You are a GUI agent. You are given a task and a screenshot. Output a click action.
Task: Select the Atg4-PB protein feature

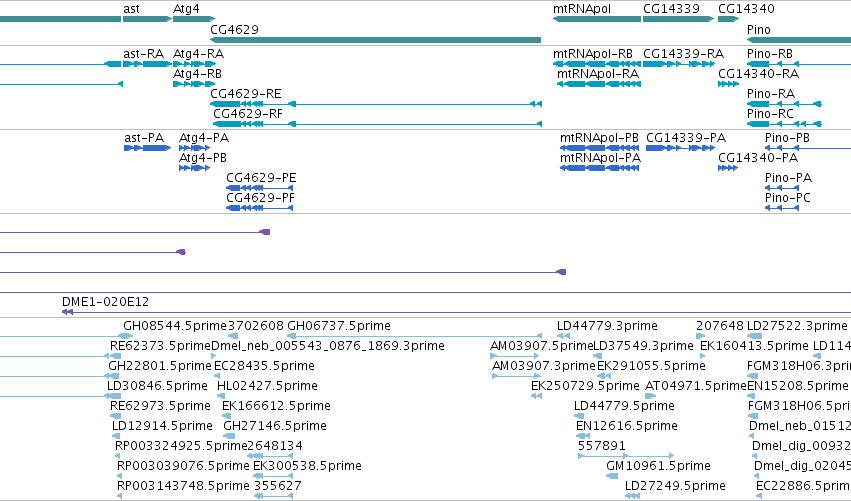194,168
